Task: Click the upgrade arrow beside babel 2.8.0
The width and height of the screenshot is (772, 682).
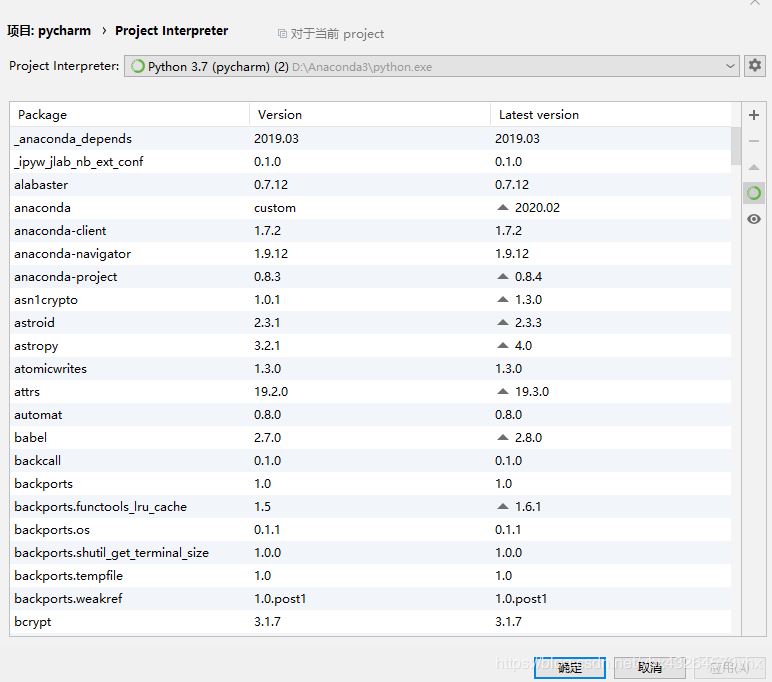Action: [503, 437]
